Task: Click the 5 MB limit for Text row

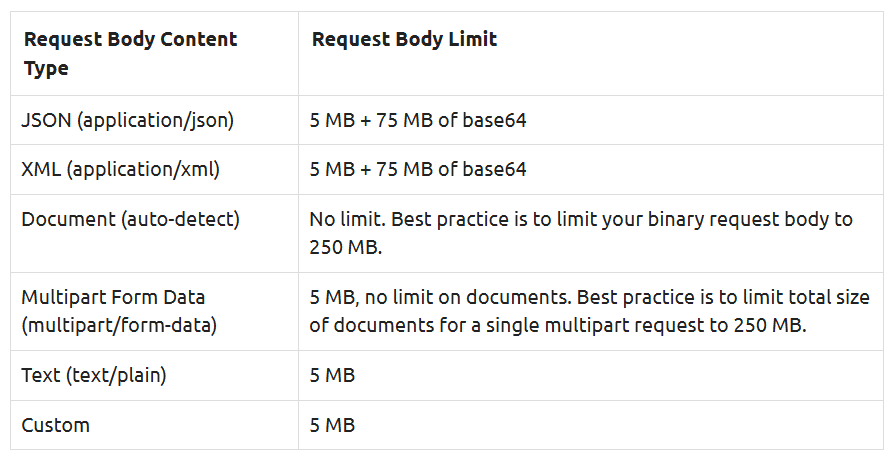Action: [332, 376]
